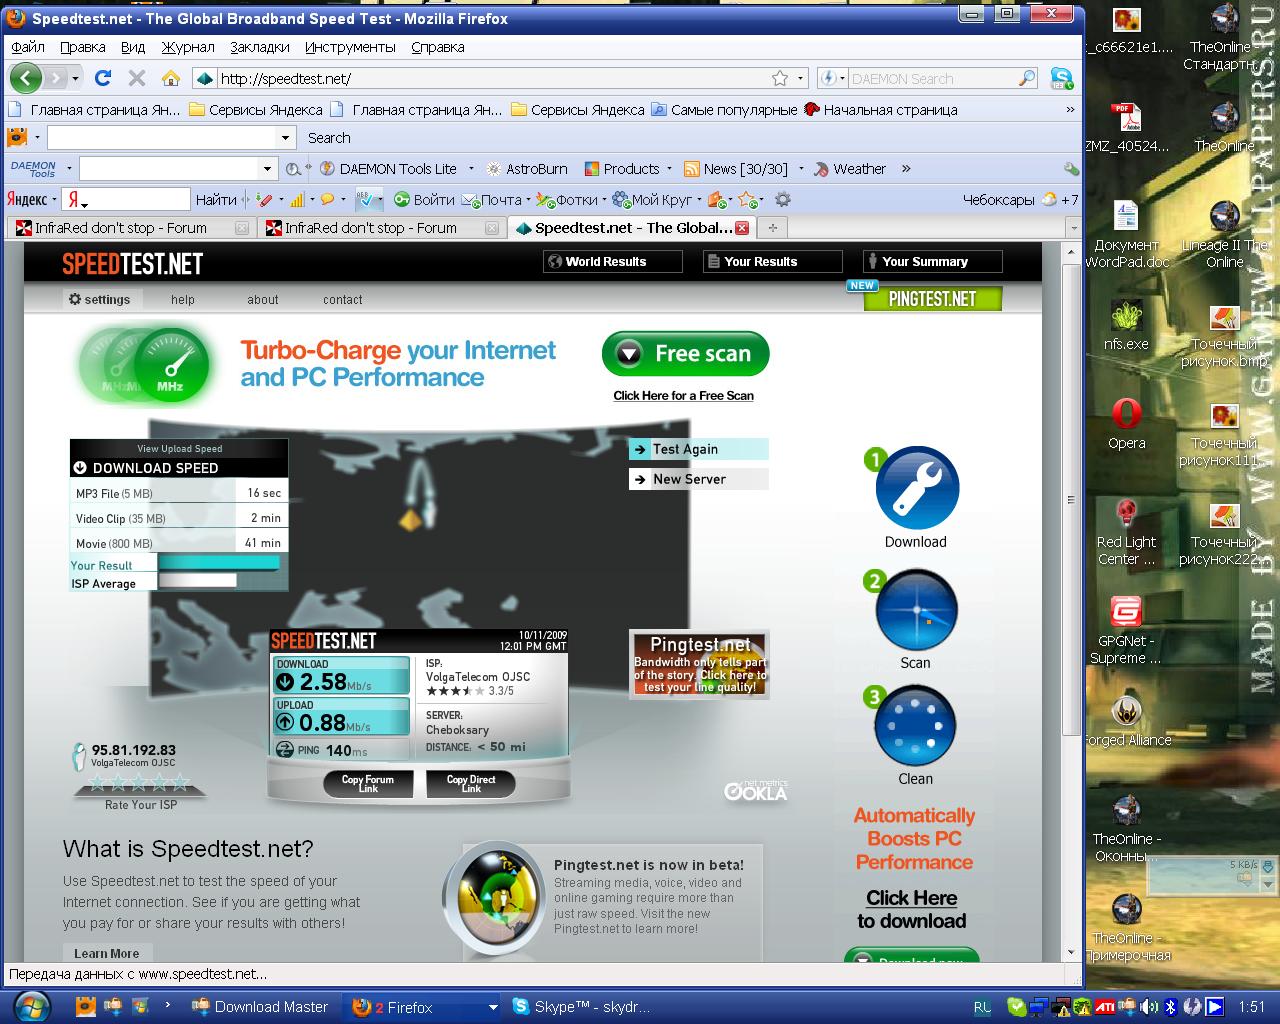Open the search engine selector dropdown
1280x1024 pixels.
[831, 78]
